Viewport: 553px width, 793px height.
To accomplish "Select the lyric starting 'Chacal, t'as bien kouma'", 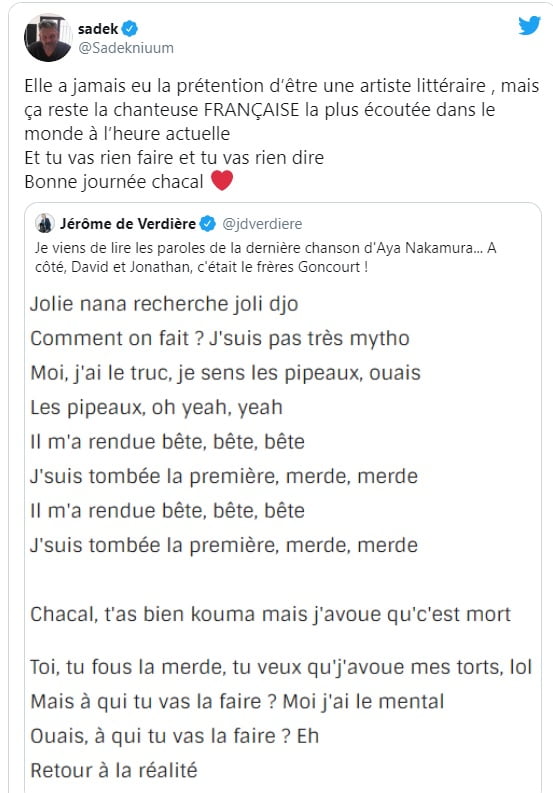I will click(271, 614).
